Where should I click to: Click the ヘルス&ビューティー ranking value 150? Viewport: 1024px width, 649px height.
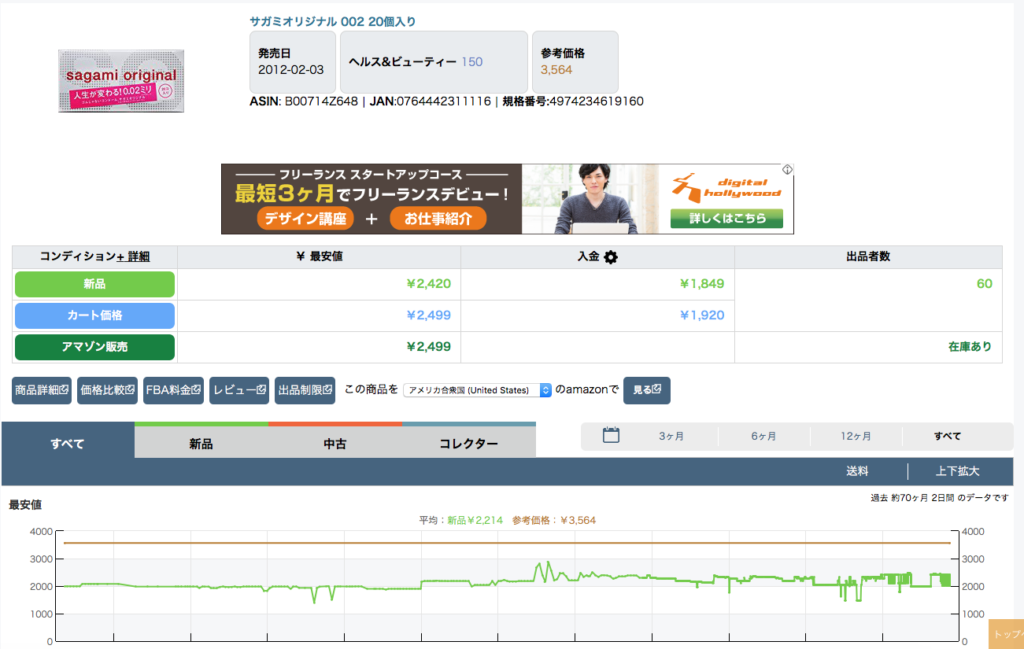point(472,62)
